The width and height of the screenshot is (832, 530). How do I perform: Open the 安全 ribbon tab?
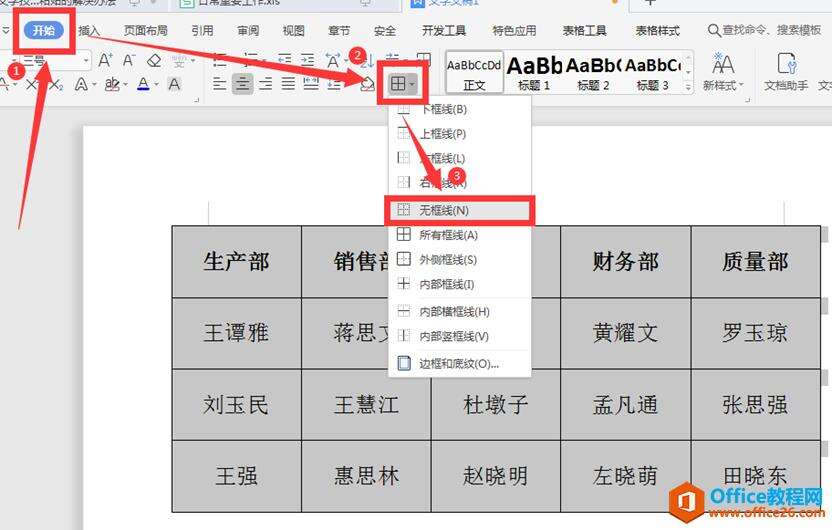[385, 31]
